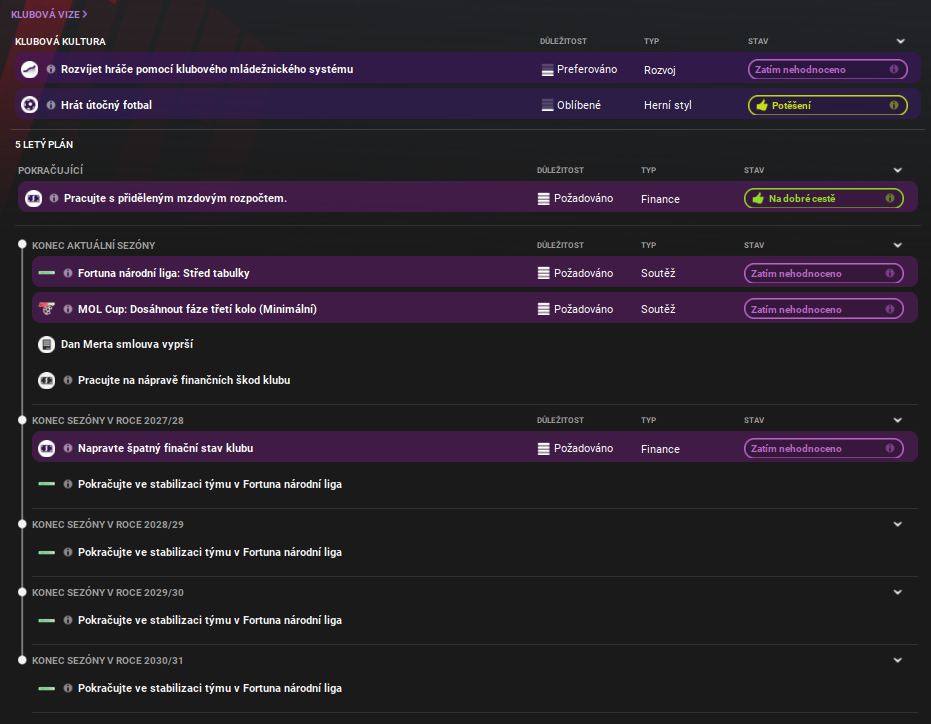Click info icon in Napravte špatný status badge

889,448
